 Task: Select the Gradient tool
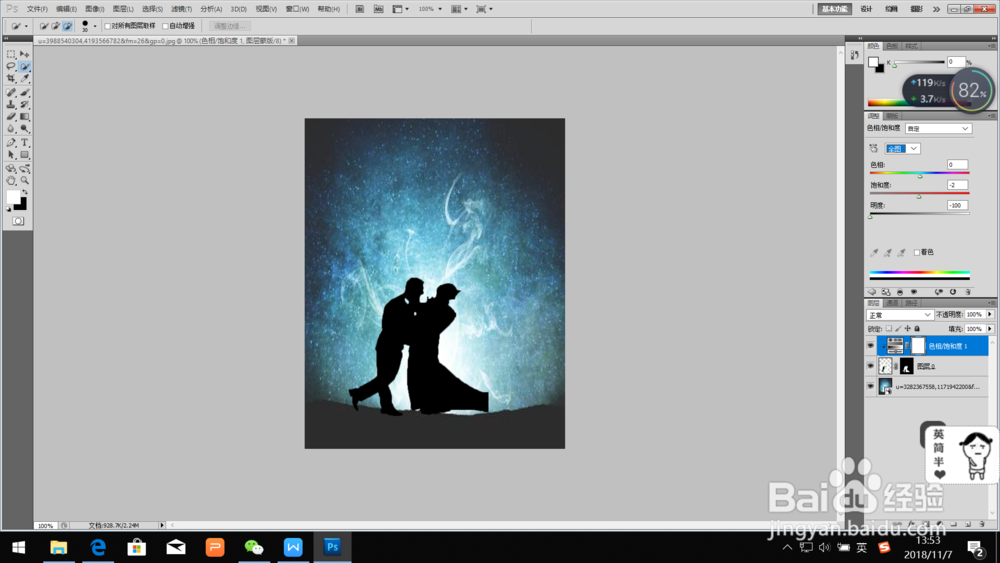[x=24, y=117]
